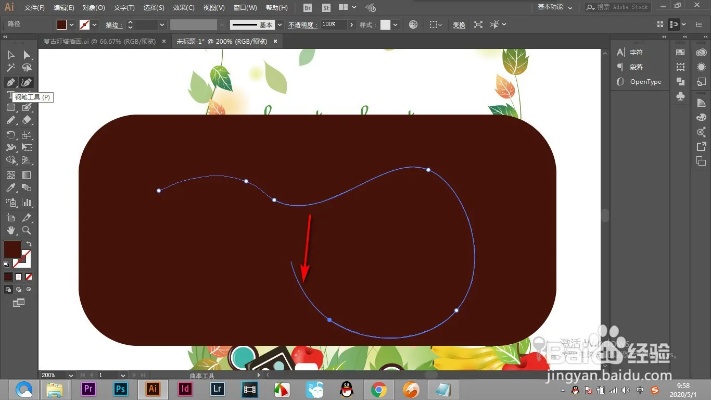The height and width of the screenshot is (400, 711).
Task: Select the Width/Warp tool
Action: 11,147
